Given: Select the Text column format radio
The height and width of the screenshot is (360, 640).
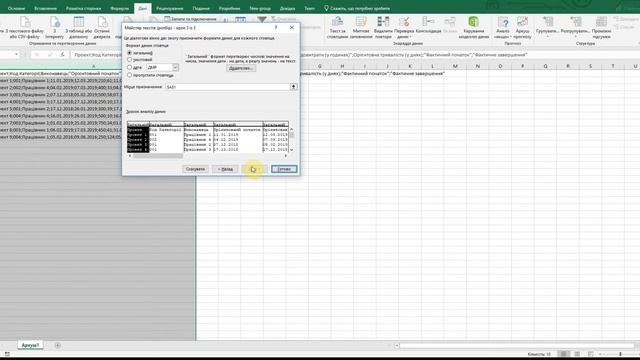Looking at the screenshot, I should pyautogui.click(x=129, y=60).
